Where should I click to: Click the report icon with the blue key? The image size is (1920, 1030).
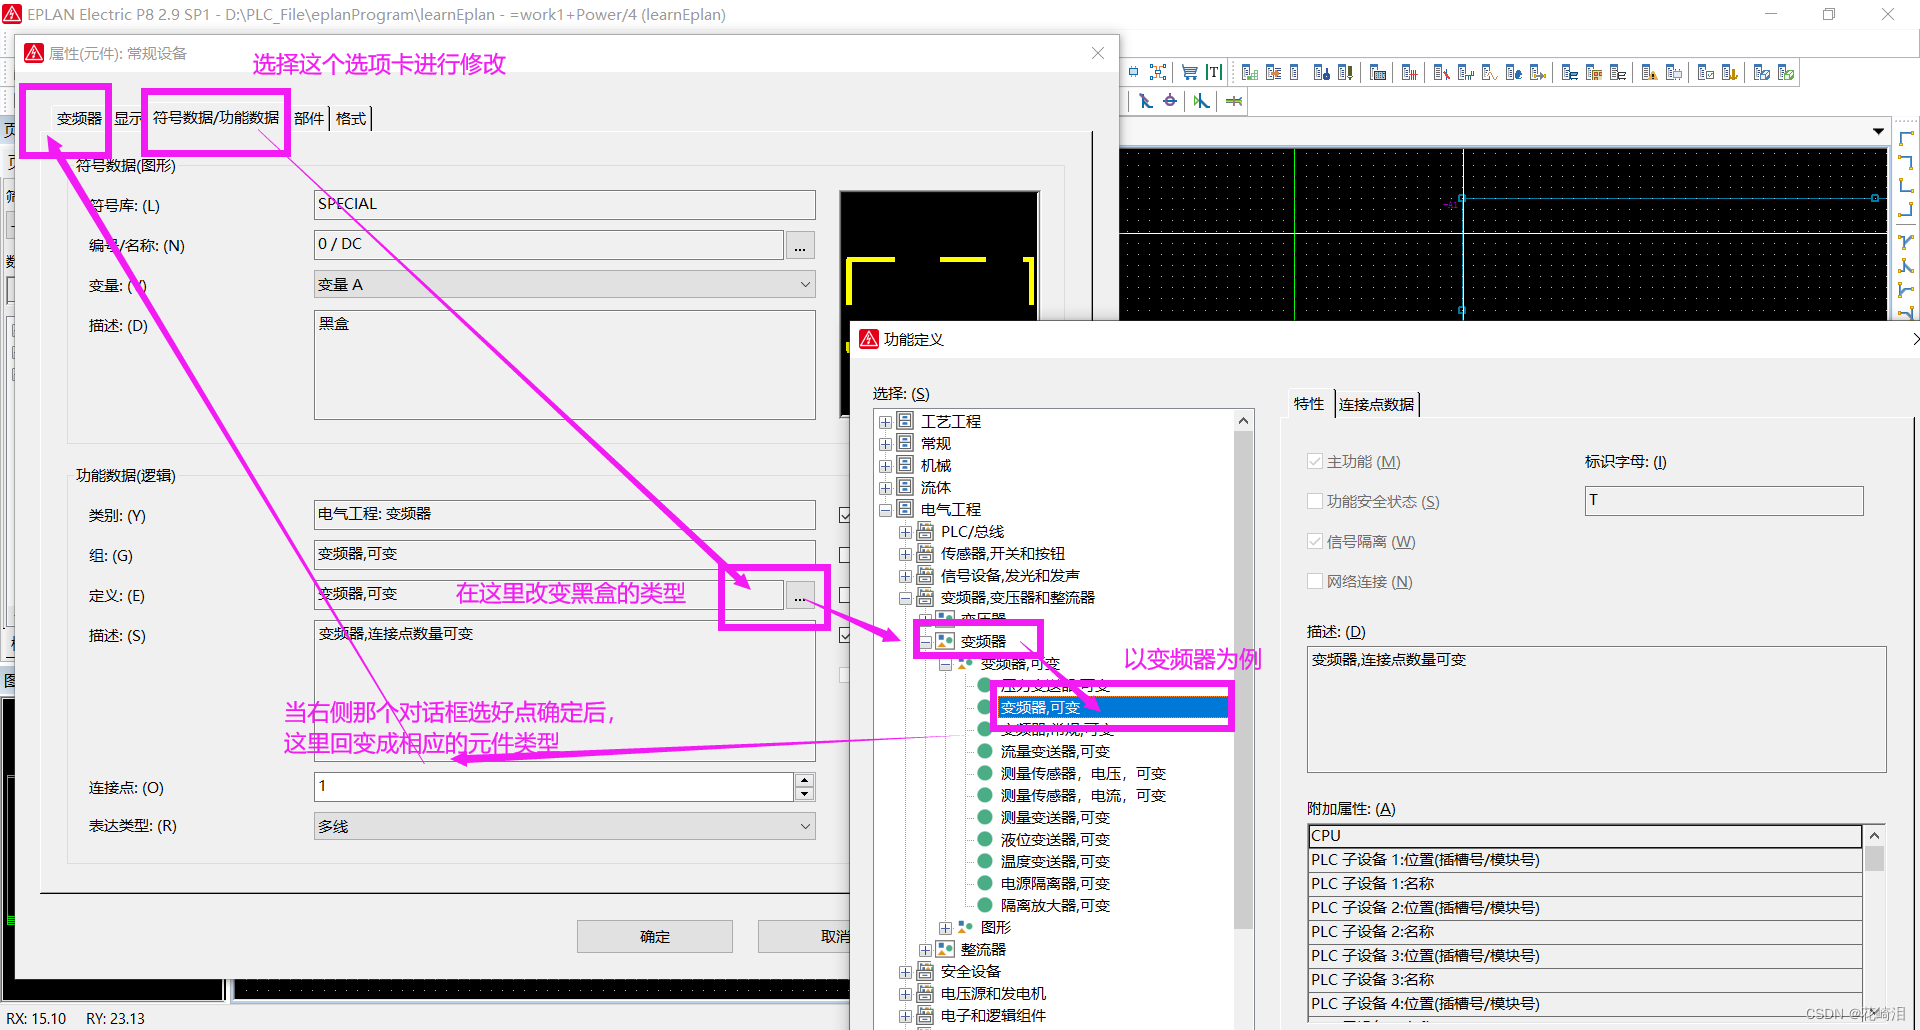[1322, 72]
